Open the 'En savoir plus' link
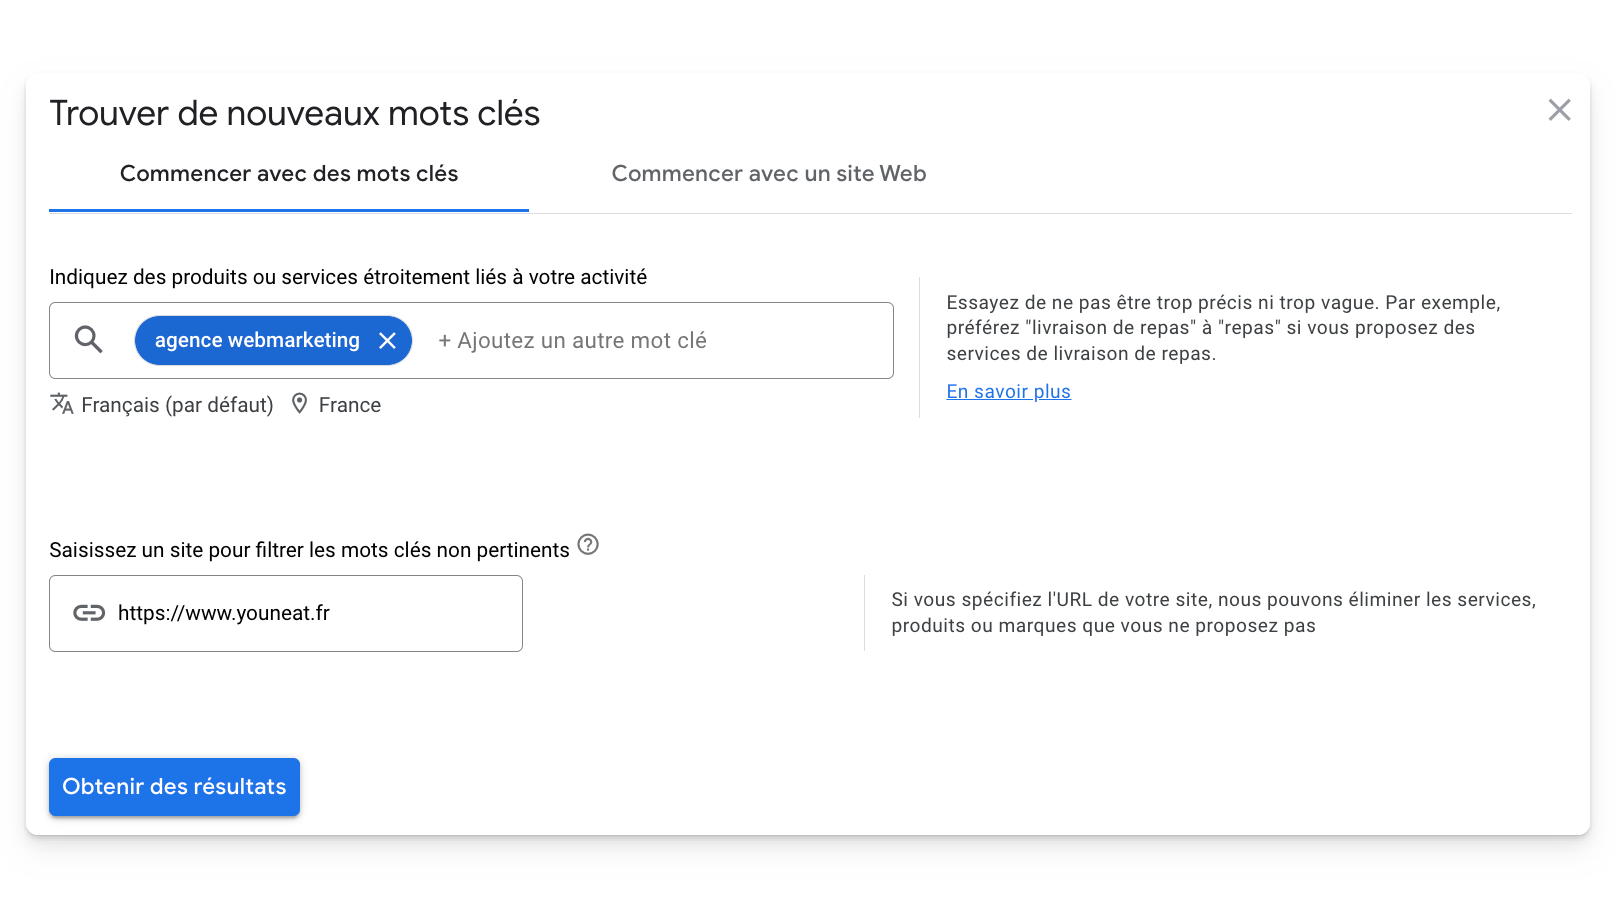 tap(1008, 392)
